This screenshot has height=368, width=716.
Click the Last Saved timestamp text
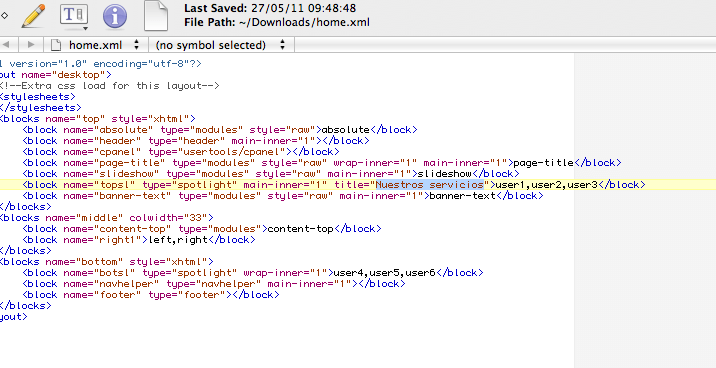point(270,8)
